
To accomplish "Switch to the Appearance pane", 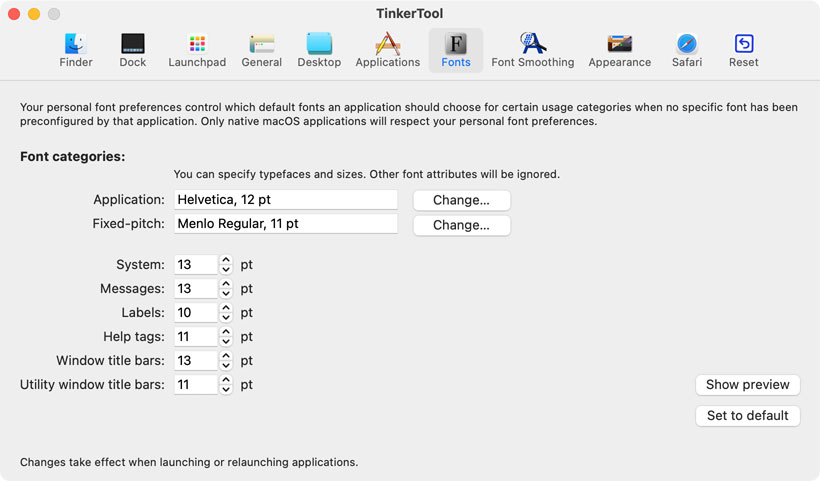I will 620,51.
